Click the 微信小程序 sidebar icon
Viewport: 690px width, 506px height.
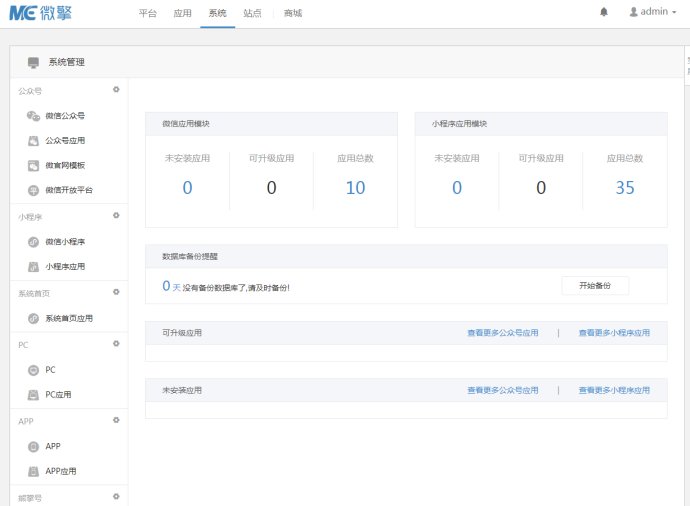[33, 242]
